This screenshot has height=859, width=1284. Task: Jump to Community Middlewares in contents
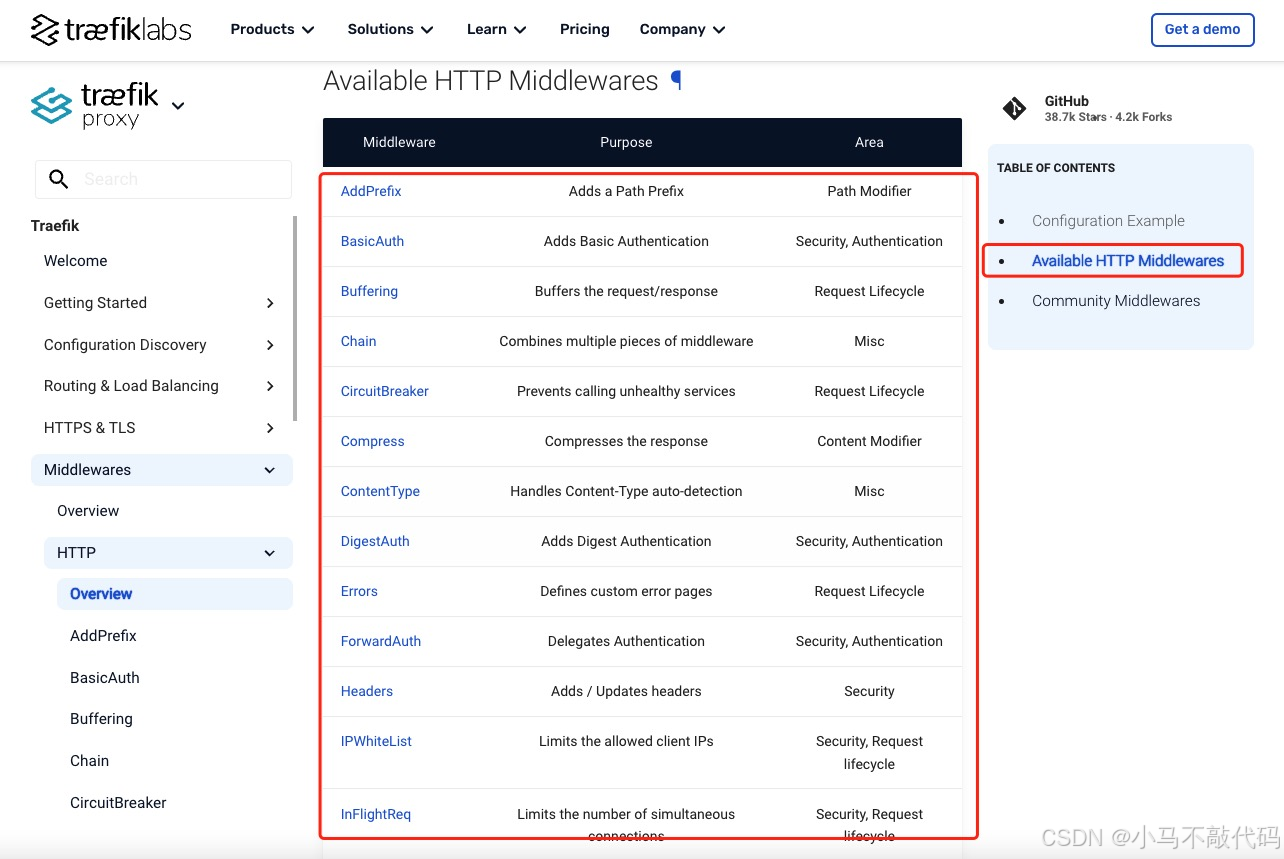pyautogui.click(x=1116, y=301)
